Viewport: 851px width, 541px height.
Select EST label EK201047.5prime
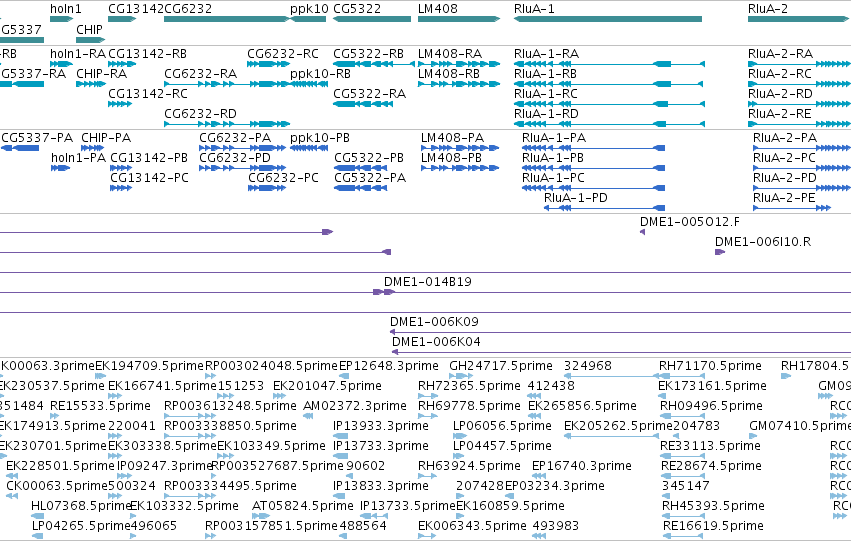coord(327,386)
